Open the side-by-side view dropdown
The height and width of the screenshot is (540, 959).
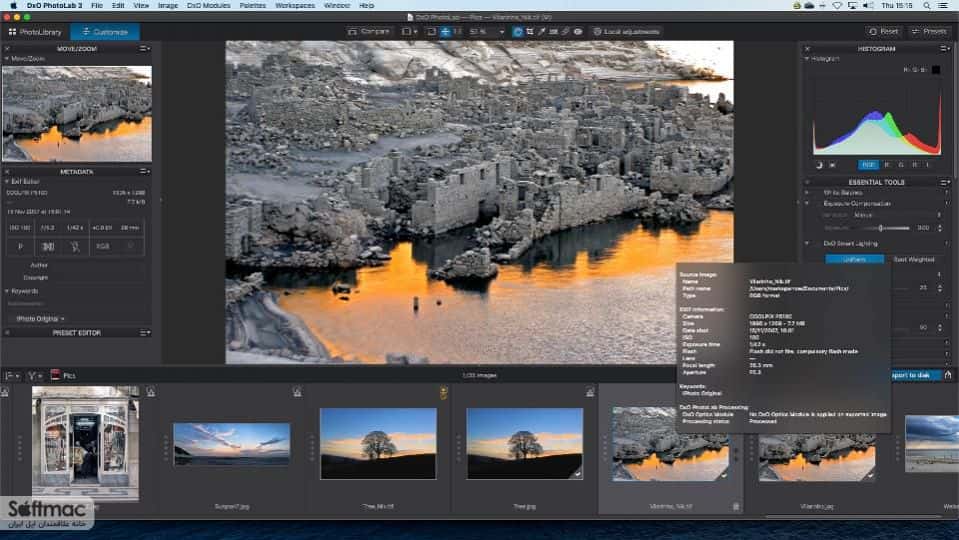(x=410, y=31)
